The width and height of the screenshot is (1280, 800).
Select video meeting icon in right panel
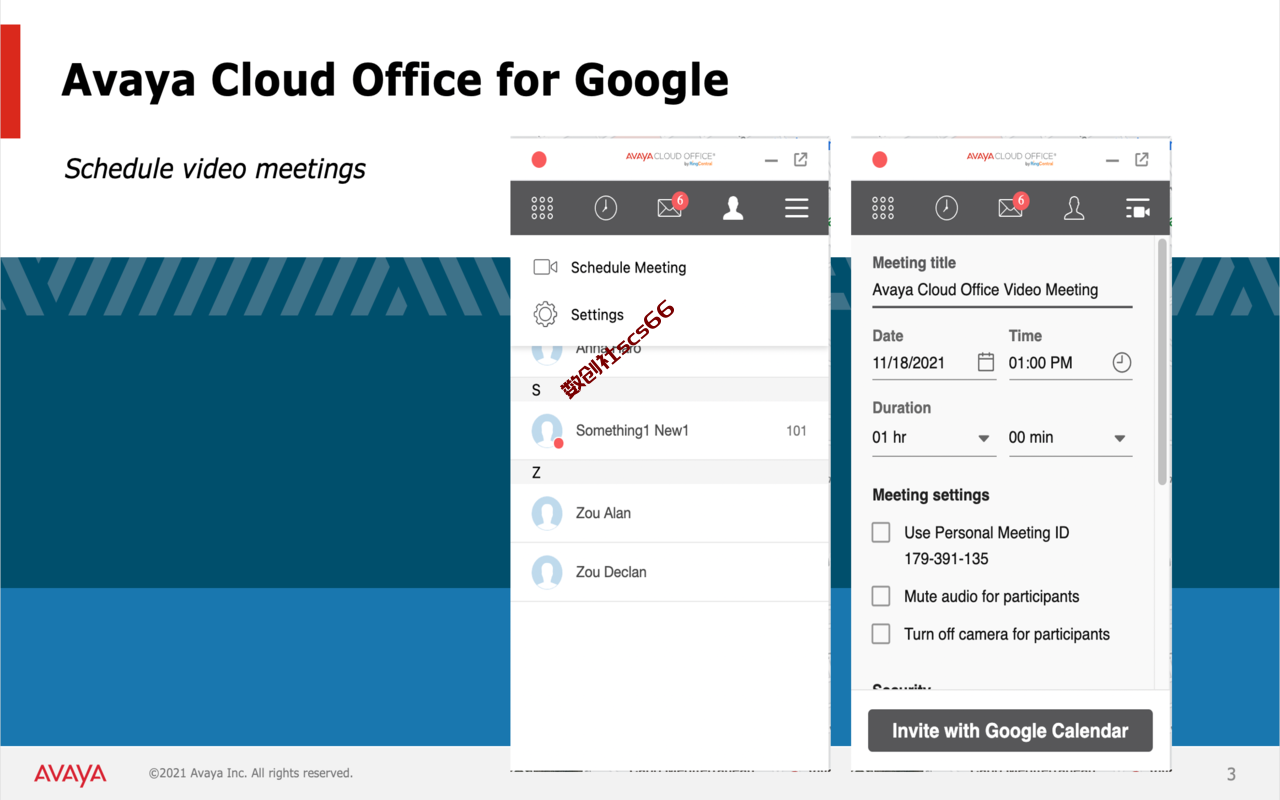pyautogui.click(x=1138, y=208)
